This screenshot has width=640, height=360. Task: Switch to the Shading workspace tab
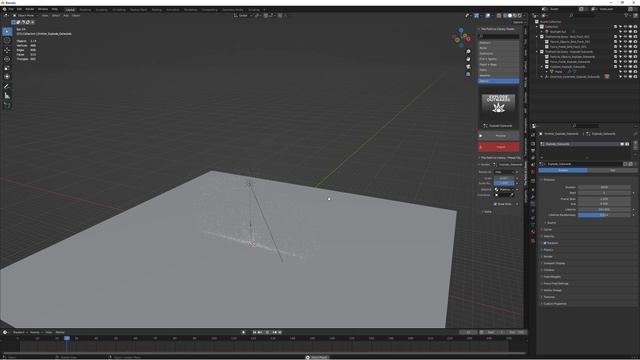(x=156, y=9)
